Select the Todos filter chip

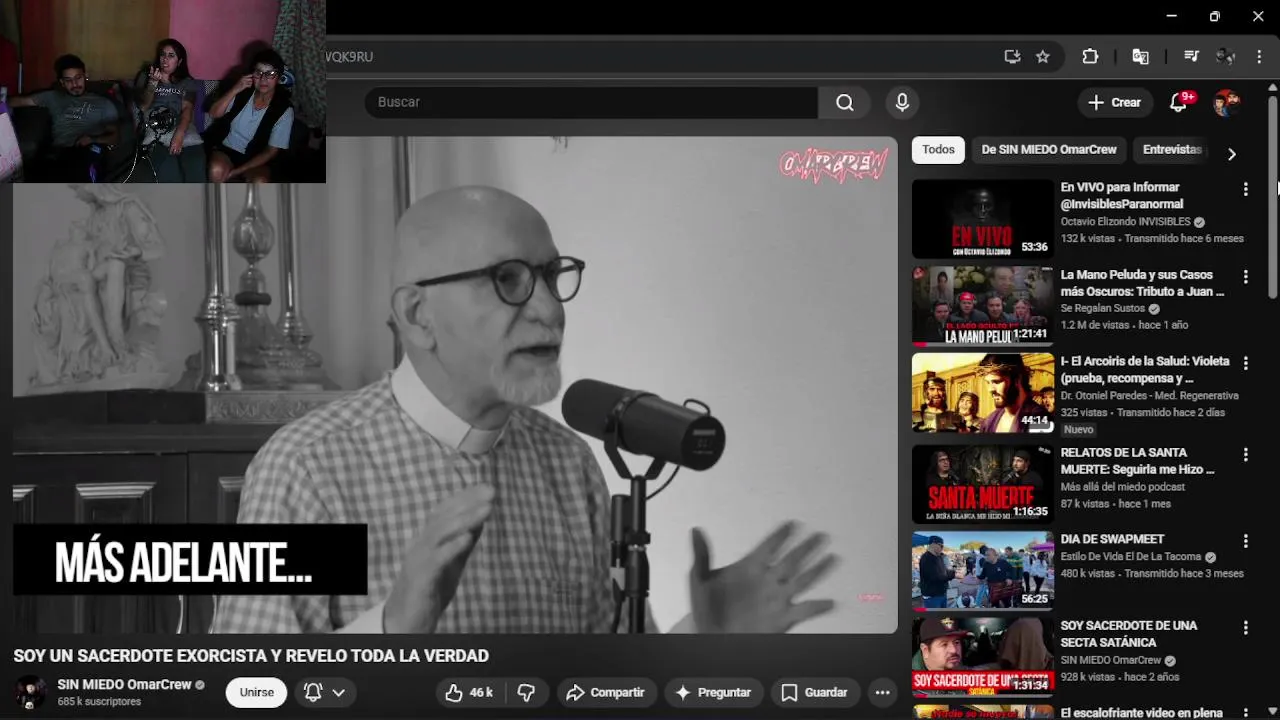(x=938, y=150)
